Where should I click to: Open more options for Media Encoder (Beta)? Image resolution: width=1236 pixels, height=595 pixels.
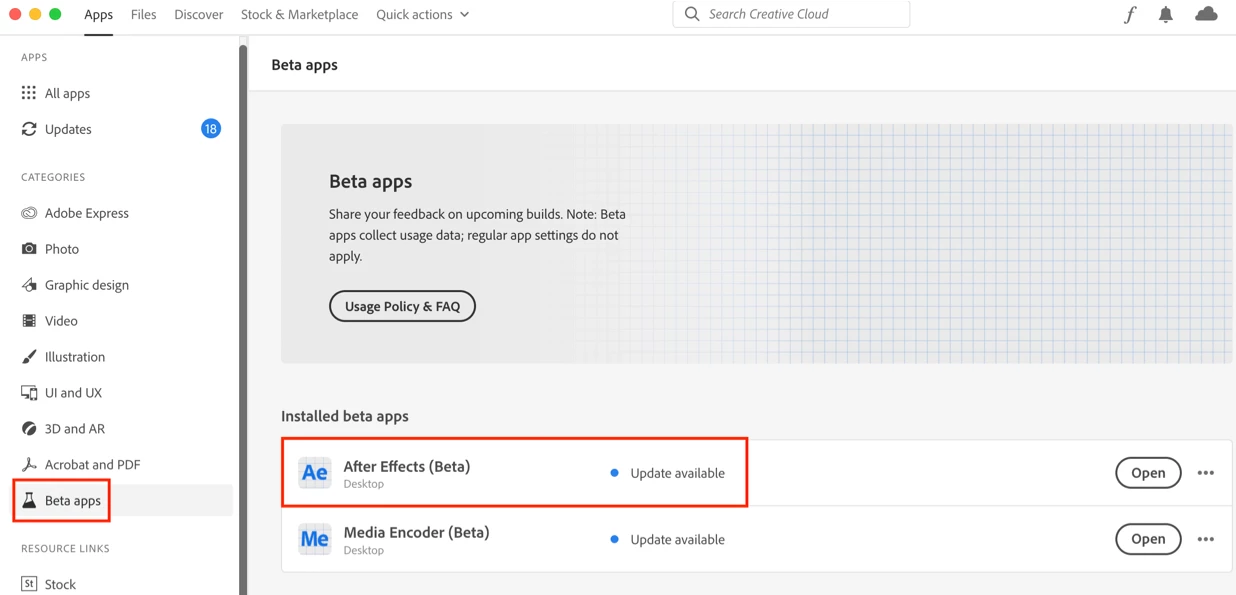[1206, 539]
